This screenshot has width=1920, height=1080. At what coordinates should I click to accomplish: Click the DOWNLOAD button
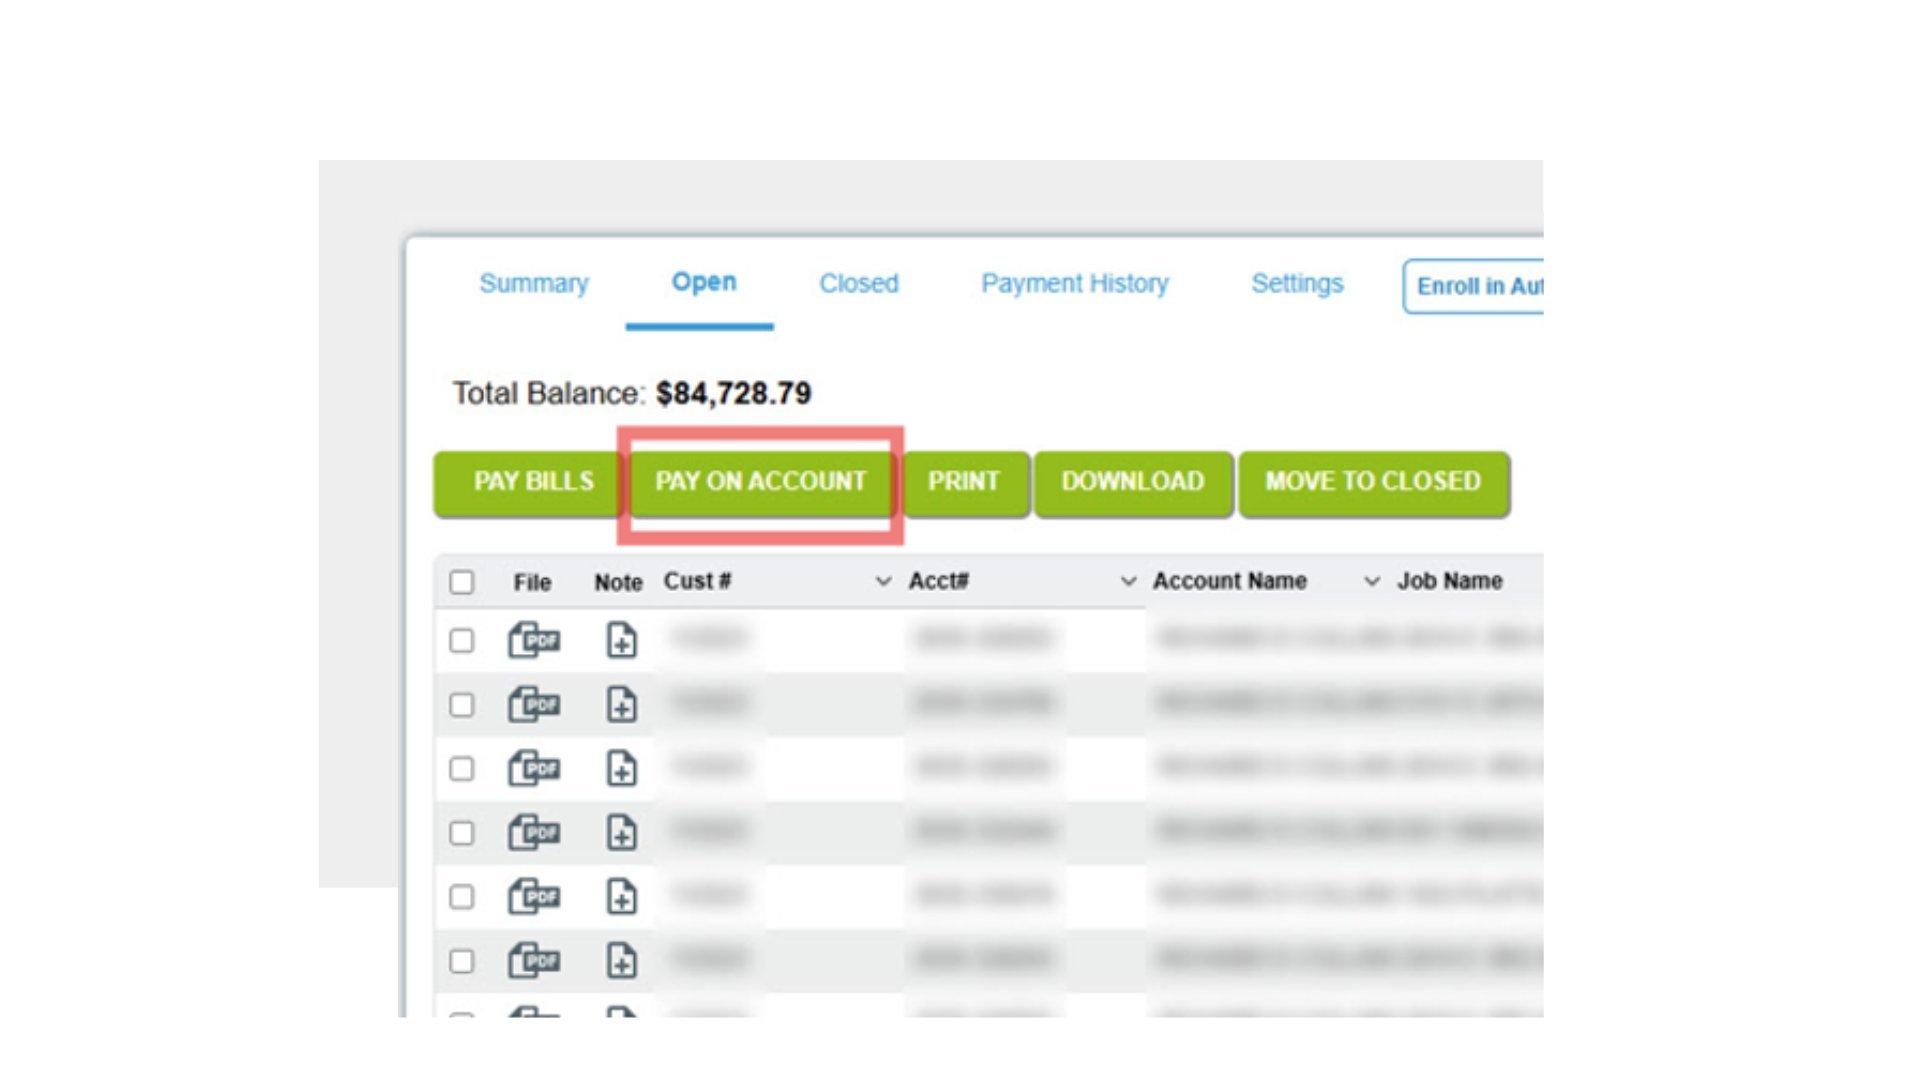pyautogui.click(x=1133, y=483)
